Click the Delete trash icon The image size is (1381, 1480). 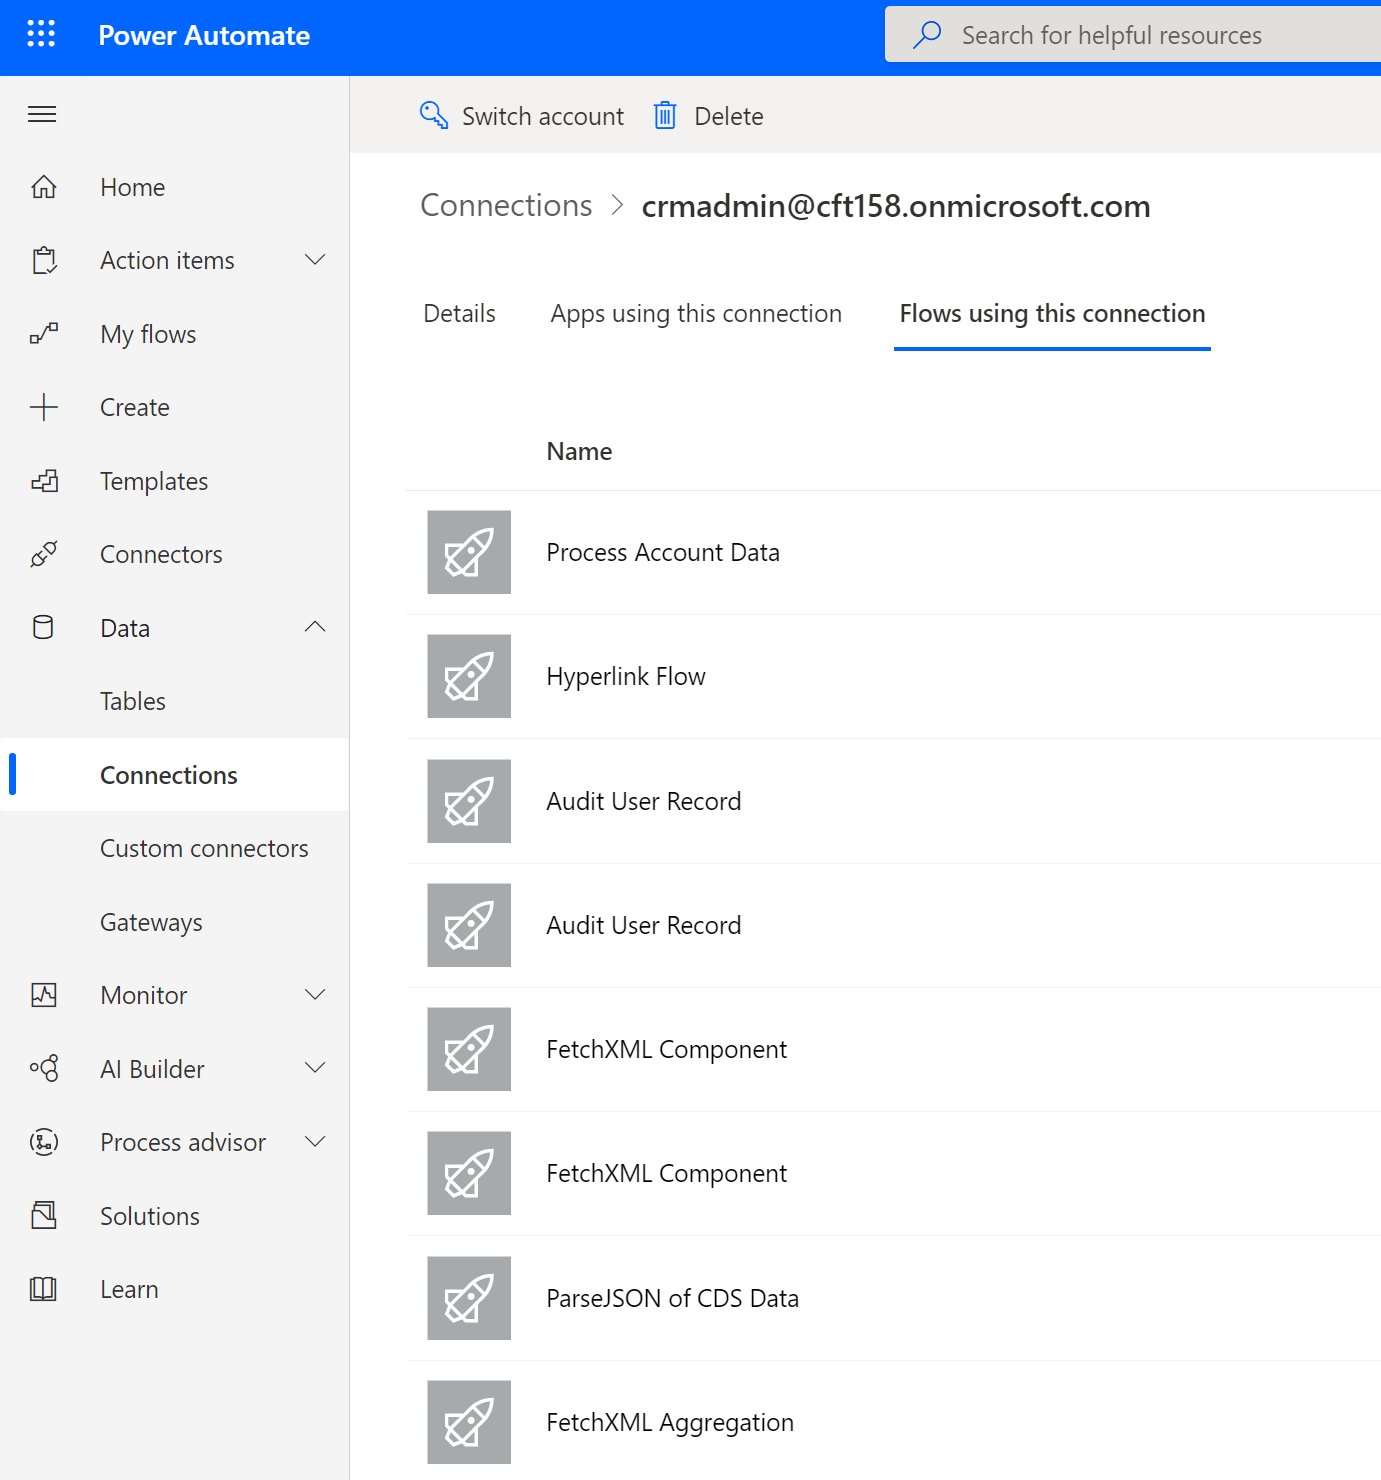(665, 116)
